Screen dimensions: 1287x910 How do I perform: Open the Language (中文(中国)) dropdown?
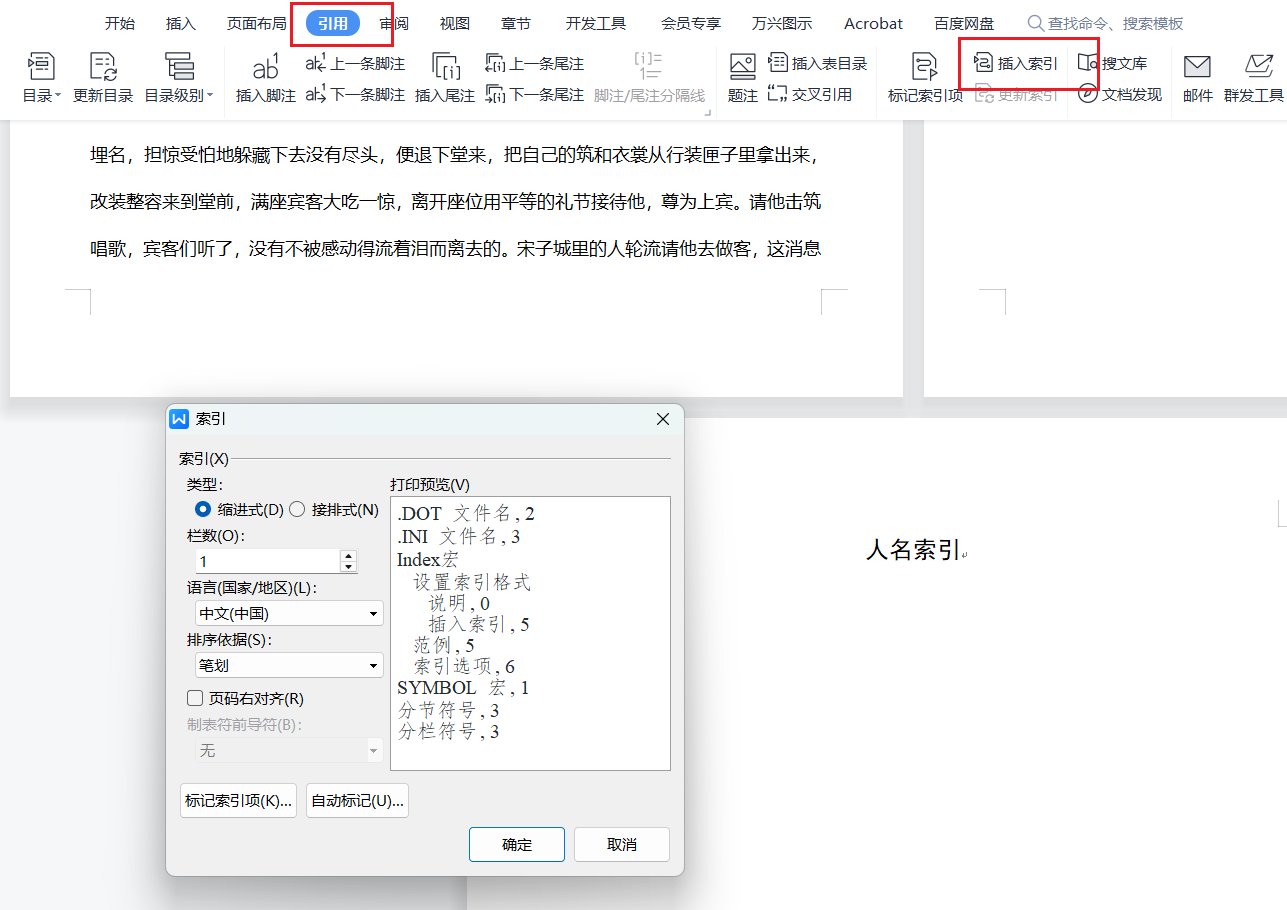pyautogui.click(x=288, y=613)
